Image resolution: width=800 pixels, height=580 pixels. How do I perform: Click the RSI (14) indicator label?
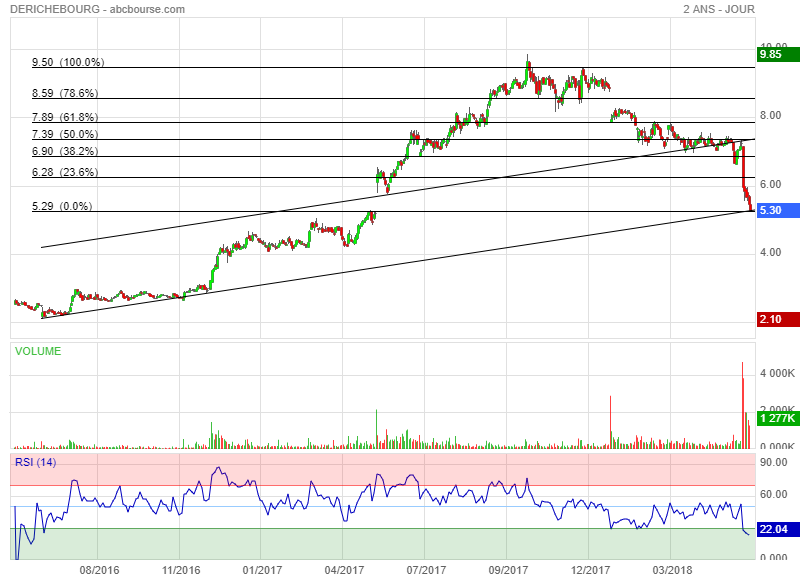coord(35,462)
